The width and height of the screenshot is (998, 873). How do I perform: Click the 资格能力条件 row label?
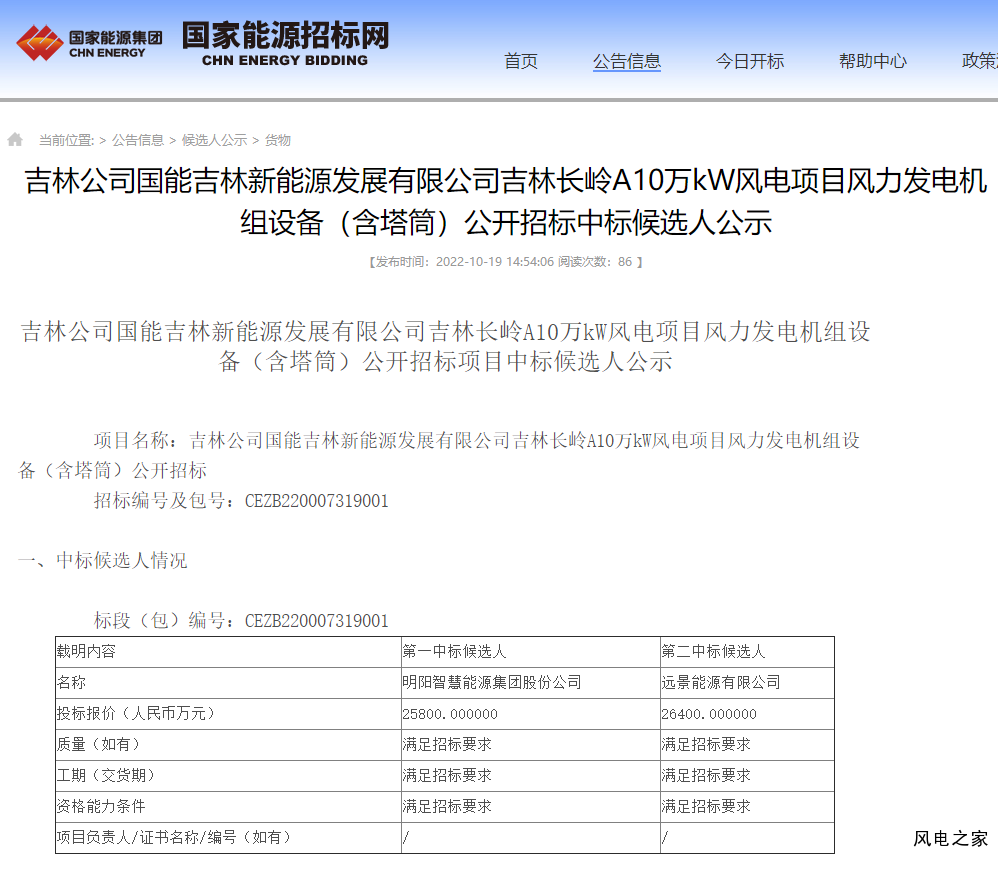228,807
